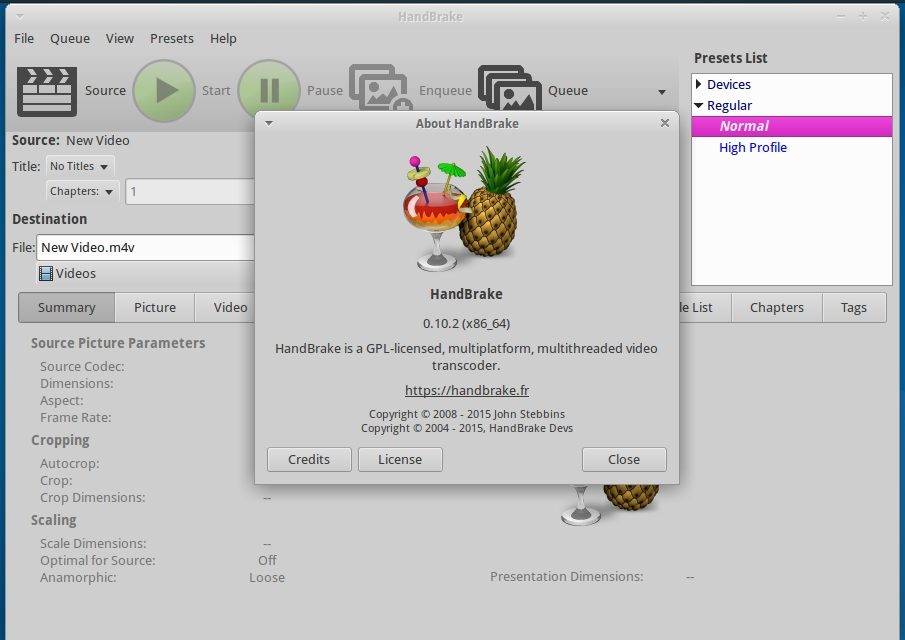Click the Presets List heading
The height and width of the screenshot is (640, 905).
pos(731,58)
